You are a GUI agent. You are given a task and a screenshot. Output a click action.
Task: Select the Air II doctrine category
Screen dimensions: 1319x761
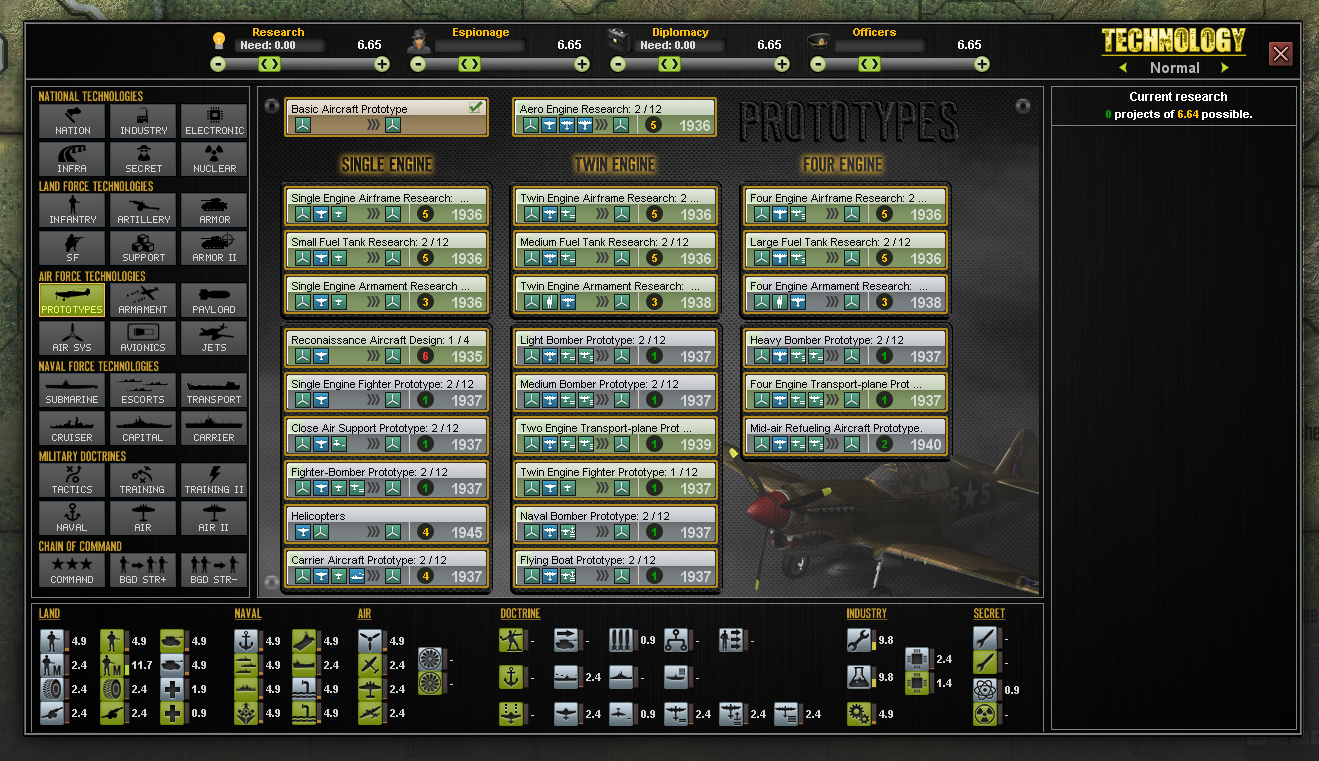214,518
